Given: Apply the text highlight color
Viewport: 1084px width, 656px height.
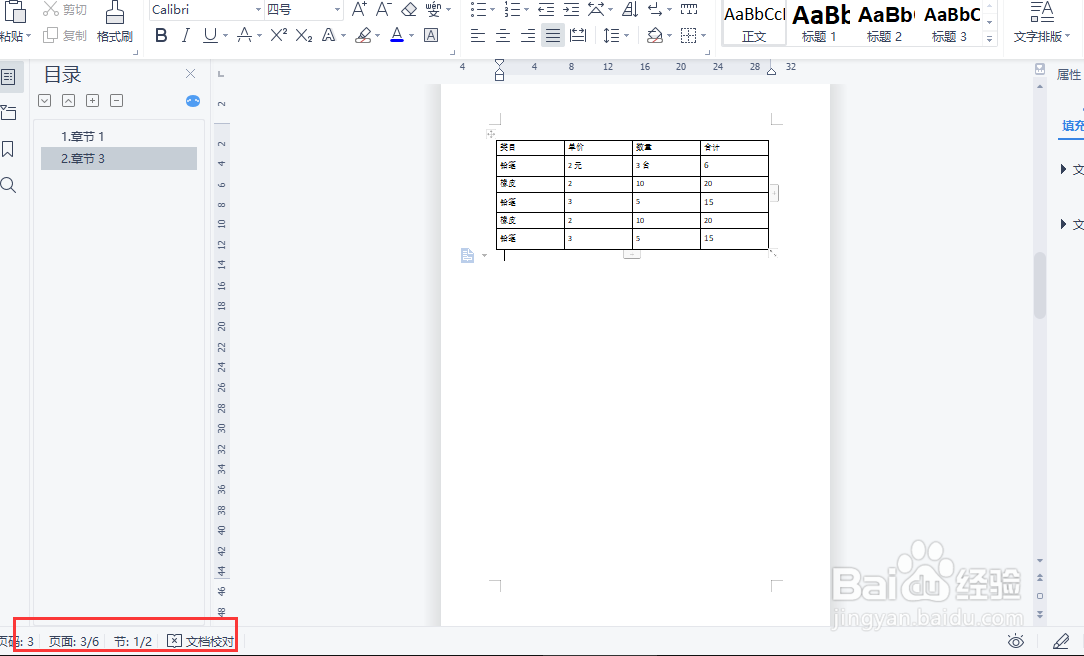Looking at the screenshot, I should pyautogui.click(x=363, y=35).
